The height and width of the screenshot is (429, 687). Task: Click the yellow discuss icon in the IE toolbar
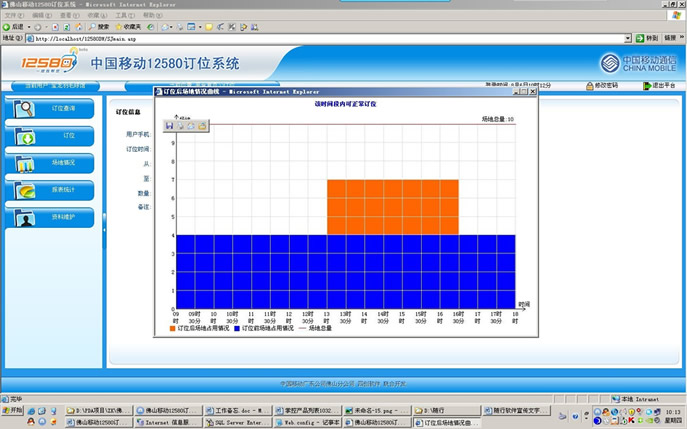click(x=209, y=27)
